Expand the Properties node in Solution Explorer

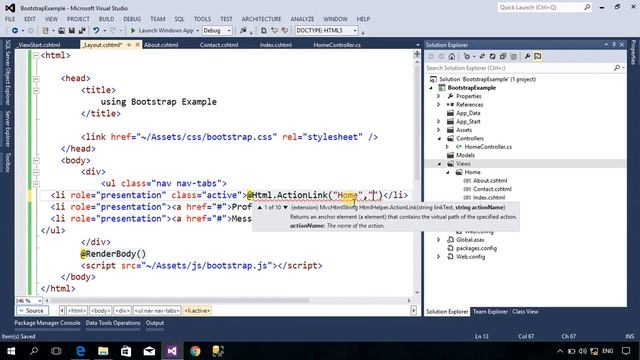(x=439, y=96)
